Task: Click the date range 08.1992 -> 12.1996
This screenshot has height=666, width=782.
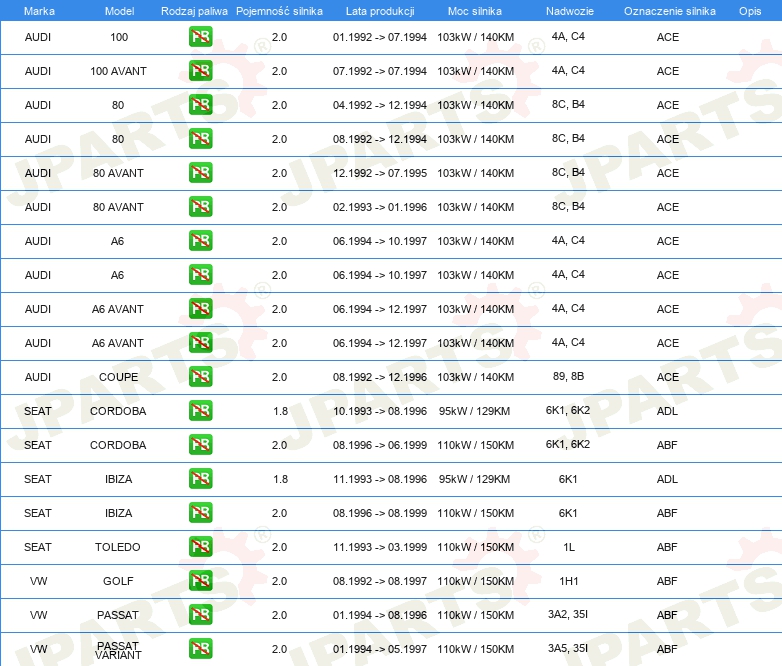Action: pos(380,377)
